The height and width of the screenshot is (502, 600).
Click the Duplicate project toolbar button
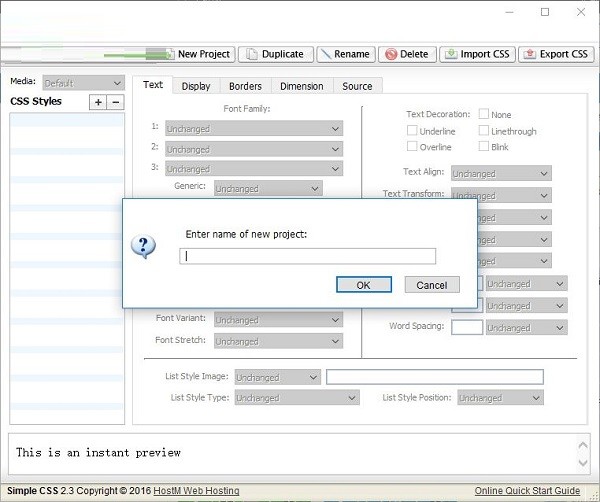275,54
